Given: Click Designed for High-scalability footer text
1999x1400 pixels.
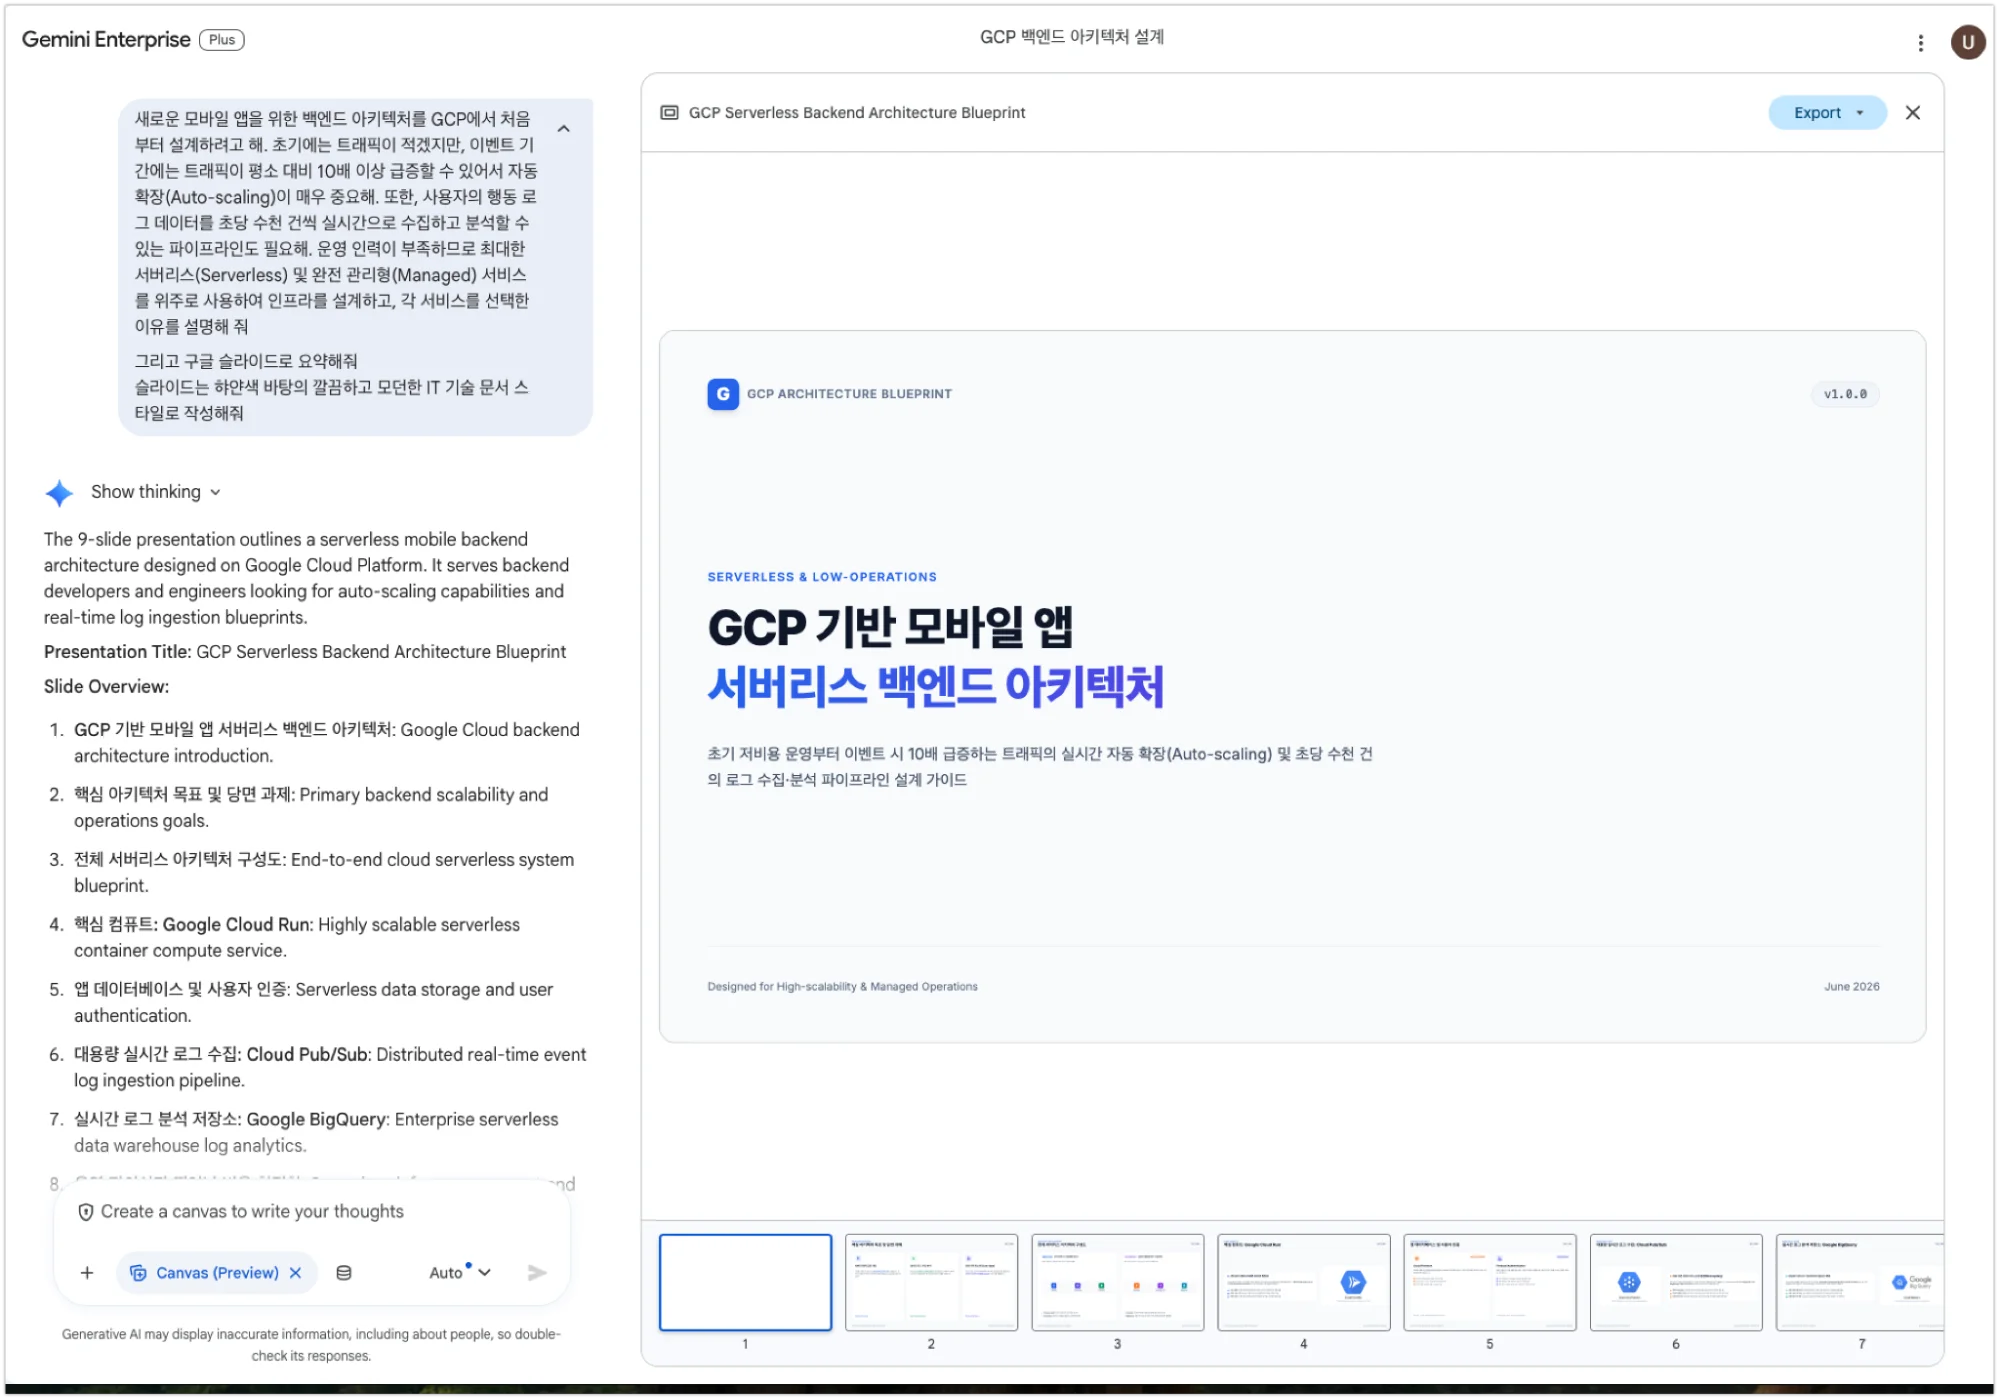Looking at the screenshot, I should pos(842,986).
